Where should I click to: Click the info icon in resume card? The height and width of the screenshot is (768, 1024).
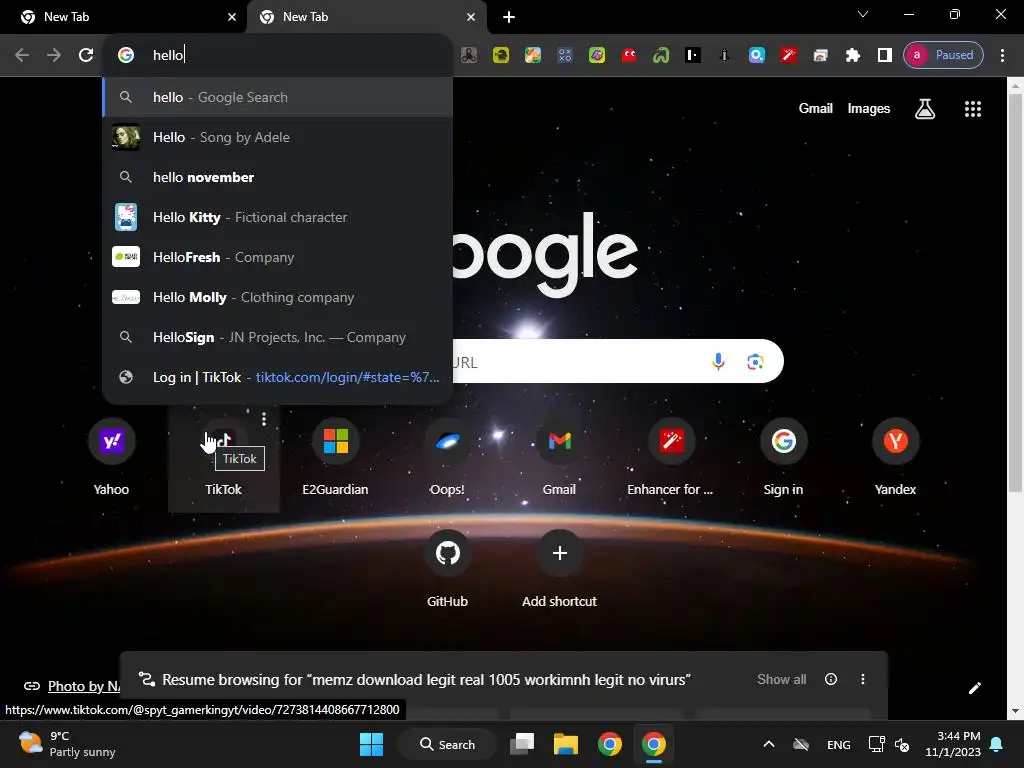(831, 679)
